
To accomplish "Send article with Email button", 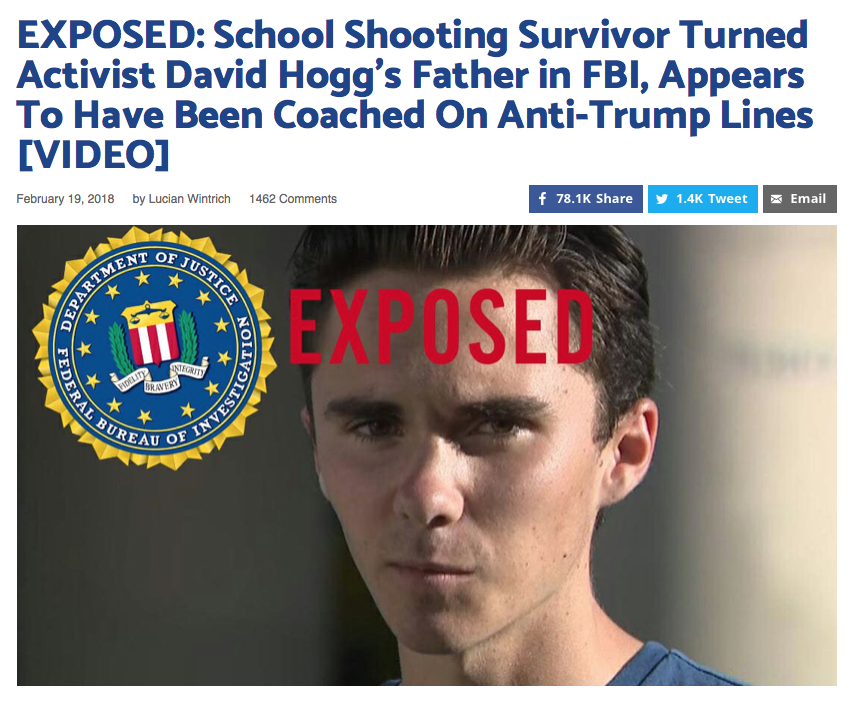I will tap(799, 199).
